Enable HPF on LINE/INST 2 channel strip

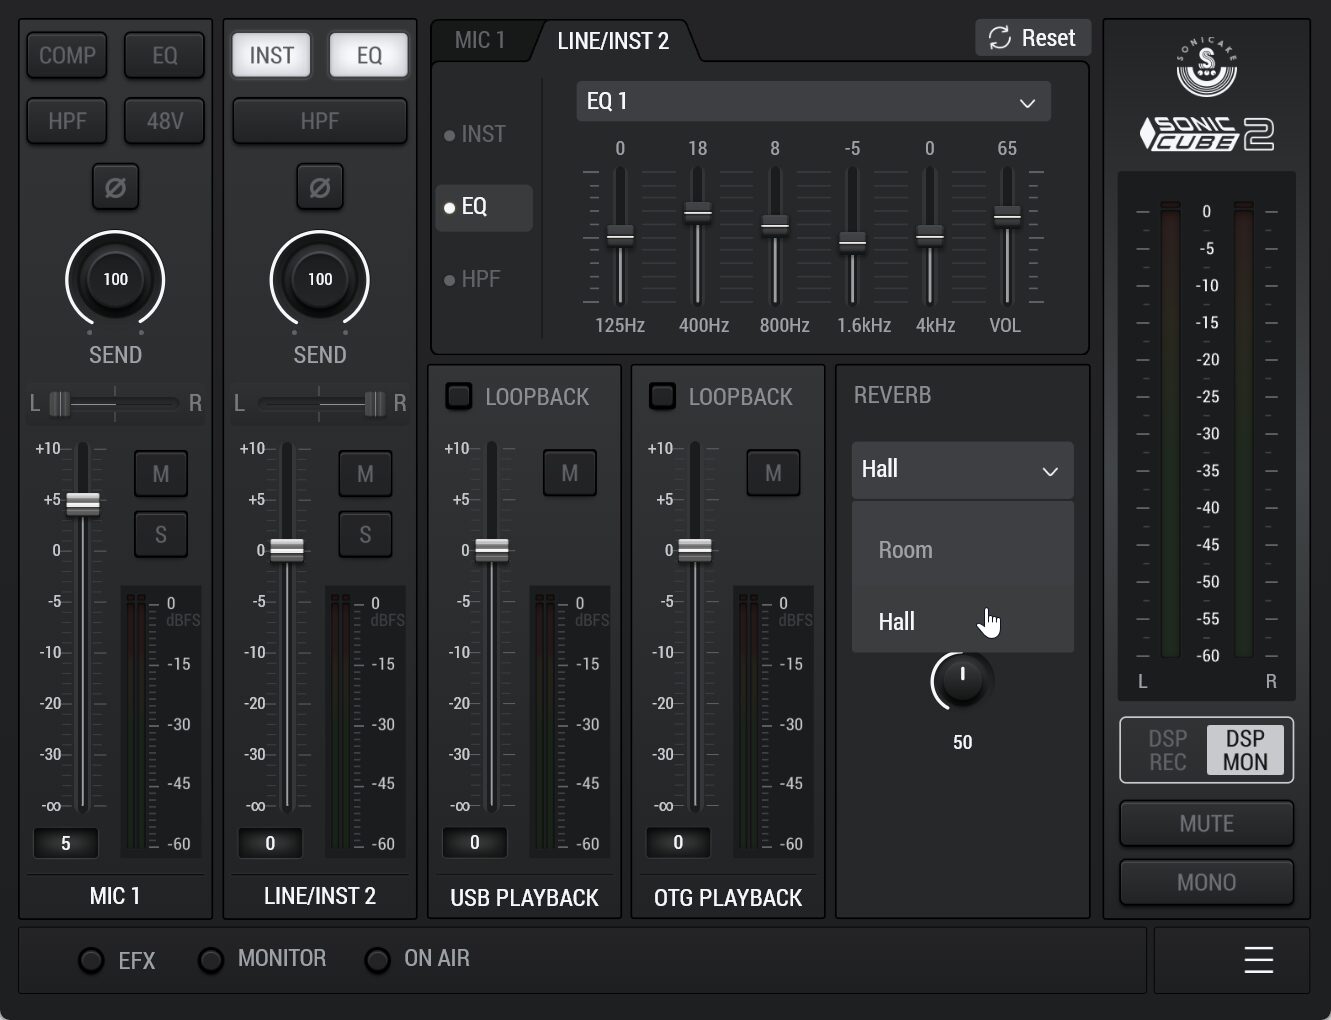pos(320,121)
